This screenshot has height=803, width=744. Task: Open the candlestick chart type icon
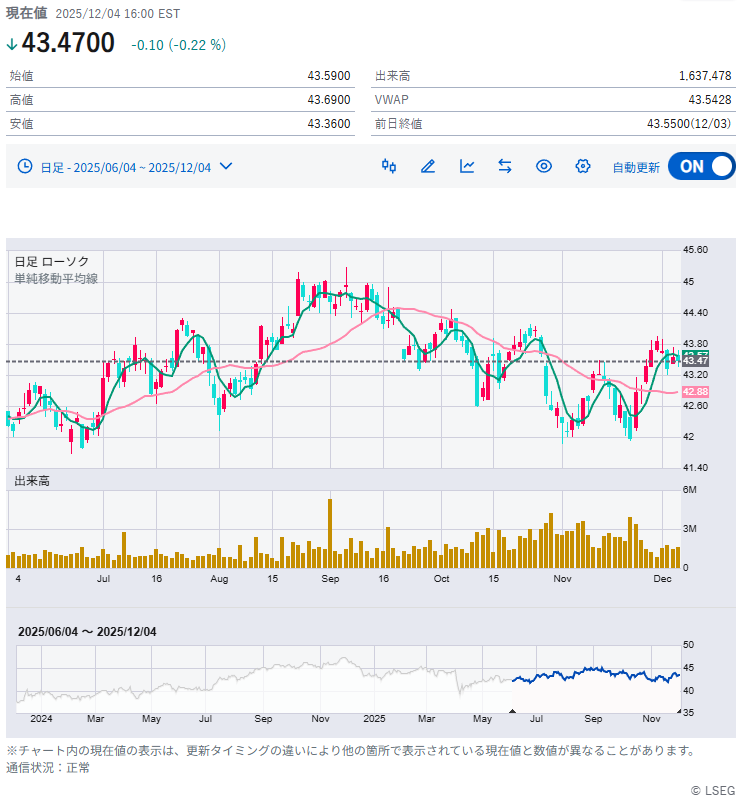(x=389, y=166)
